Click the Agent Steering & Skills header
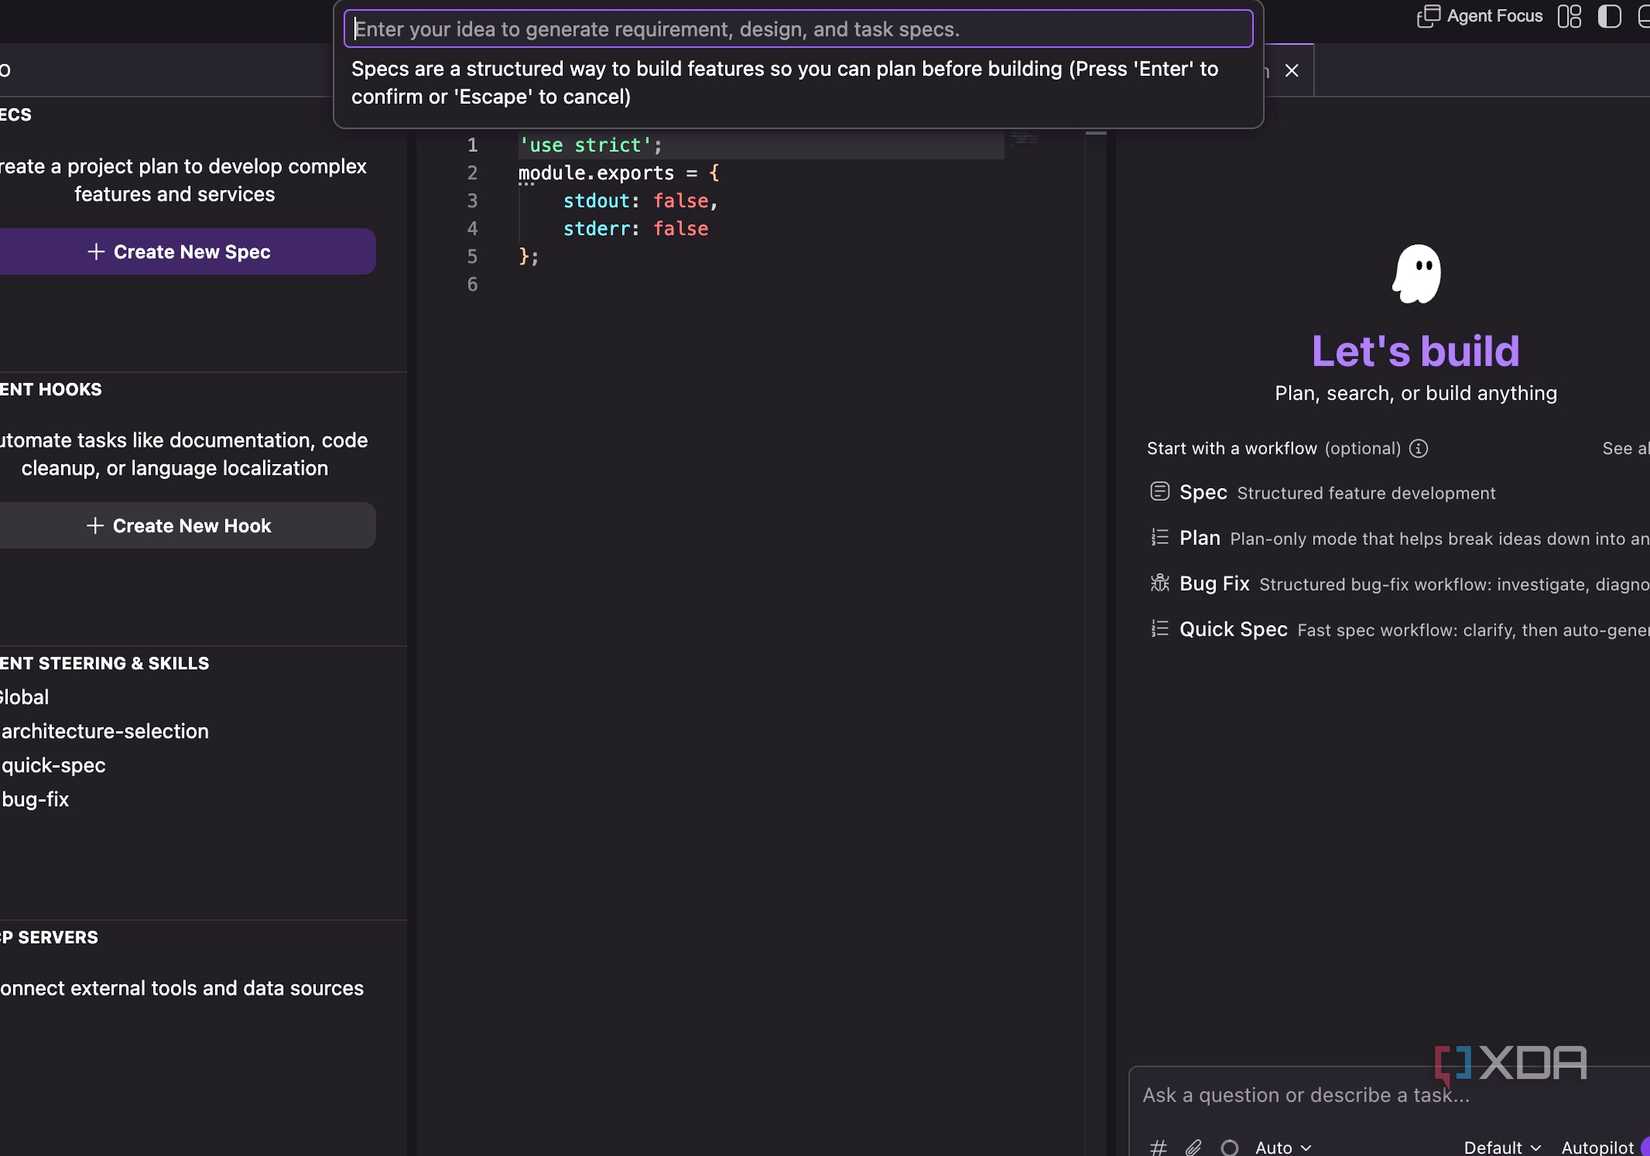 (x=105, y=663)
